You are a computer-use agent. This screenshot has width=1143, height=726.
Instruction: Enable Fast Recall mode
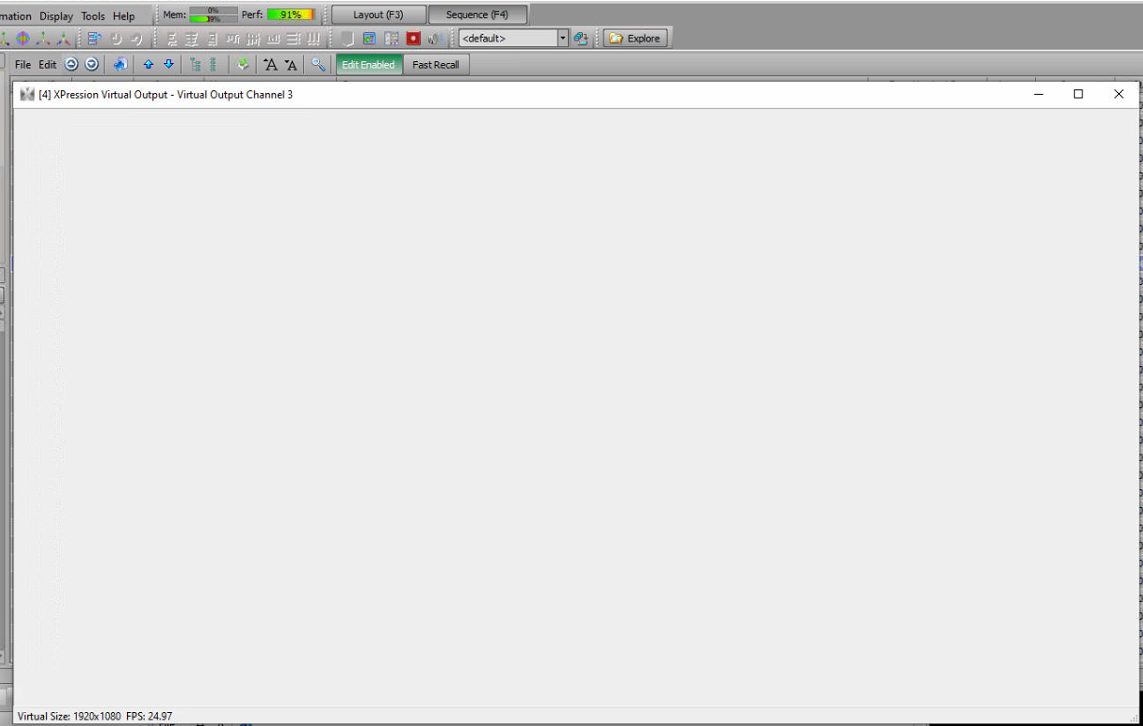click(435, 64)
